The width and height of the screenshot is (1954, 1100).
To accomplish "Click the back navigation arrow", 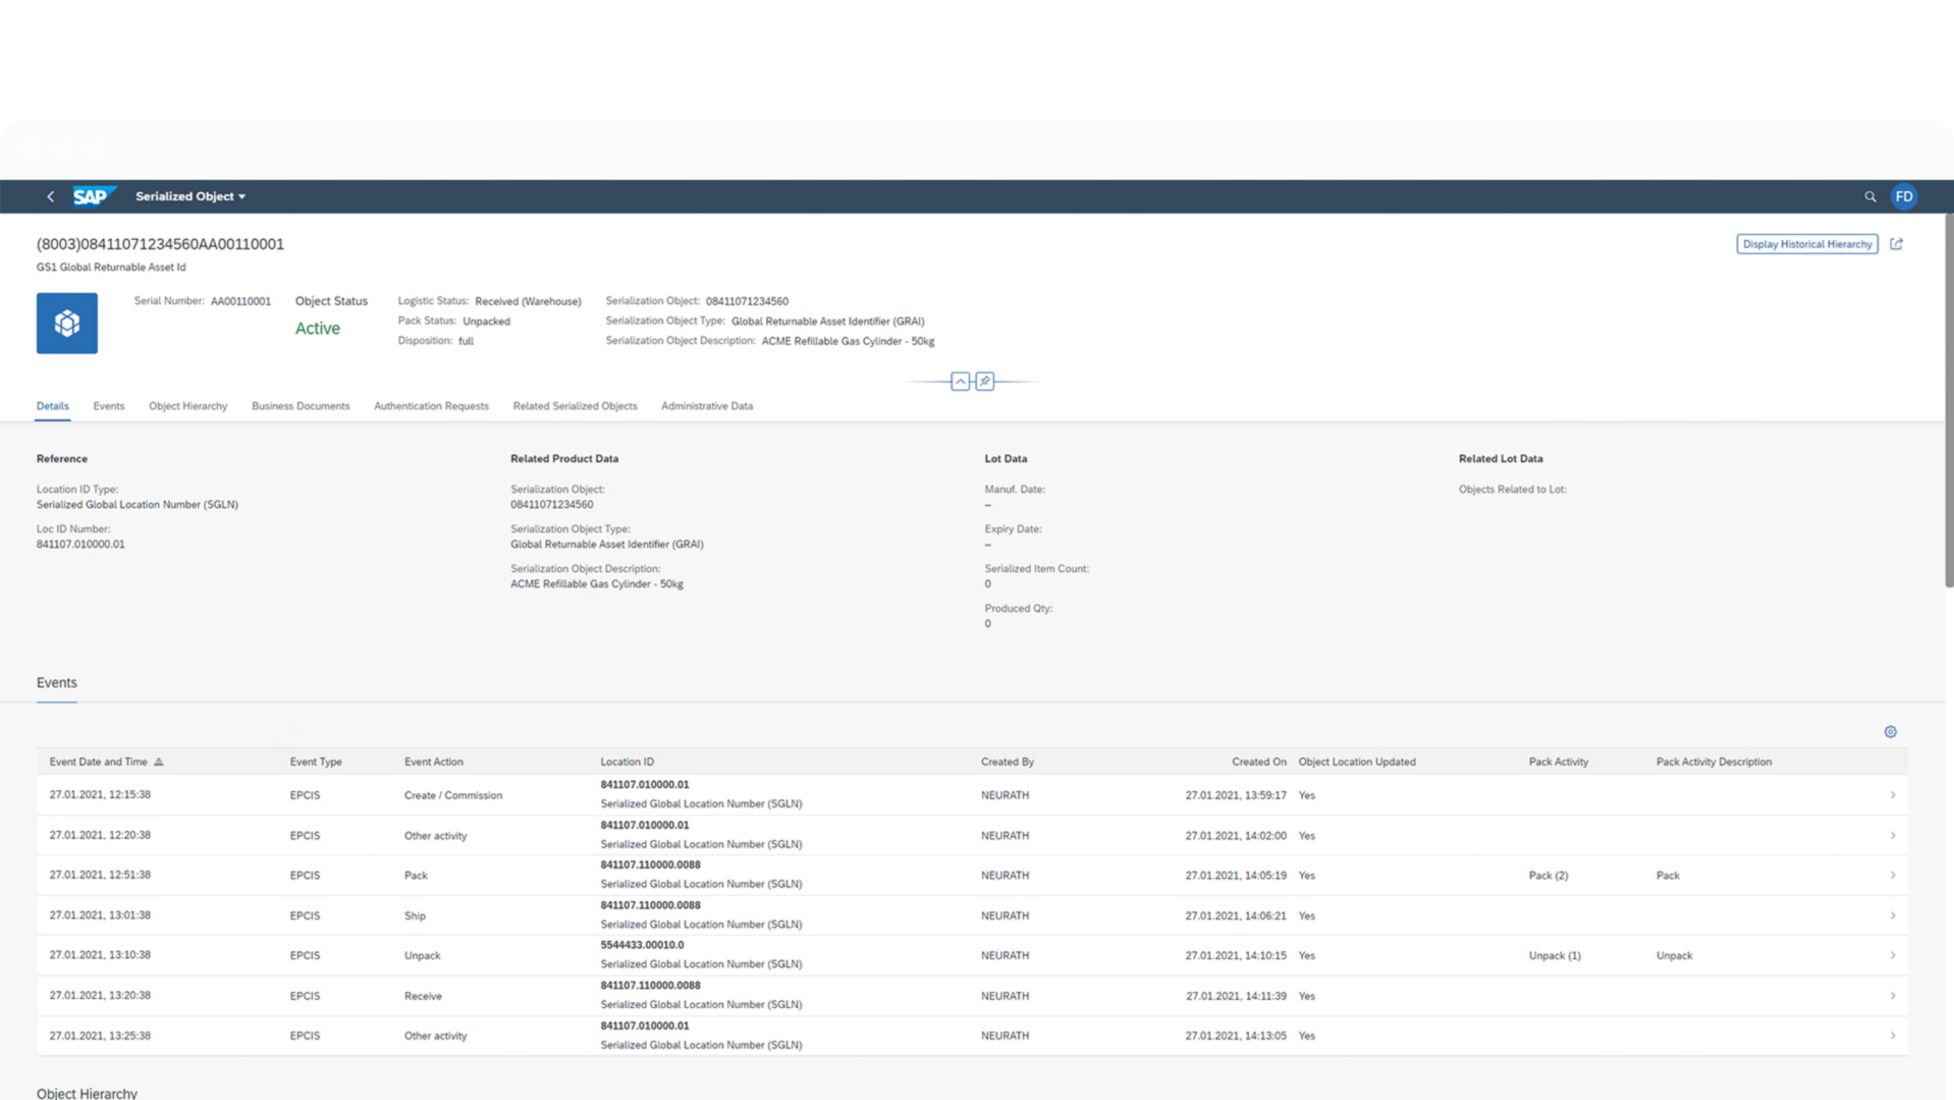I will coord(50,197).
